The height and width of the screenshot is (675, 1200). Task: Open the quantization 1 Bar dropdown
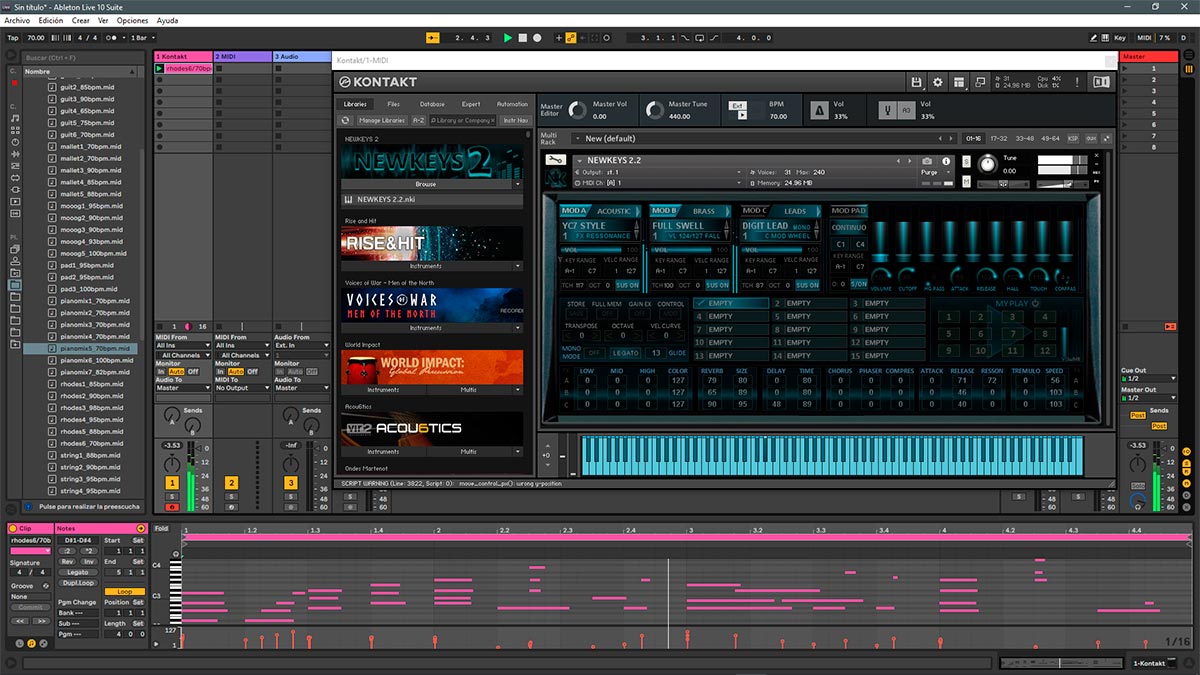(x=141, y=38)
